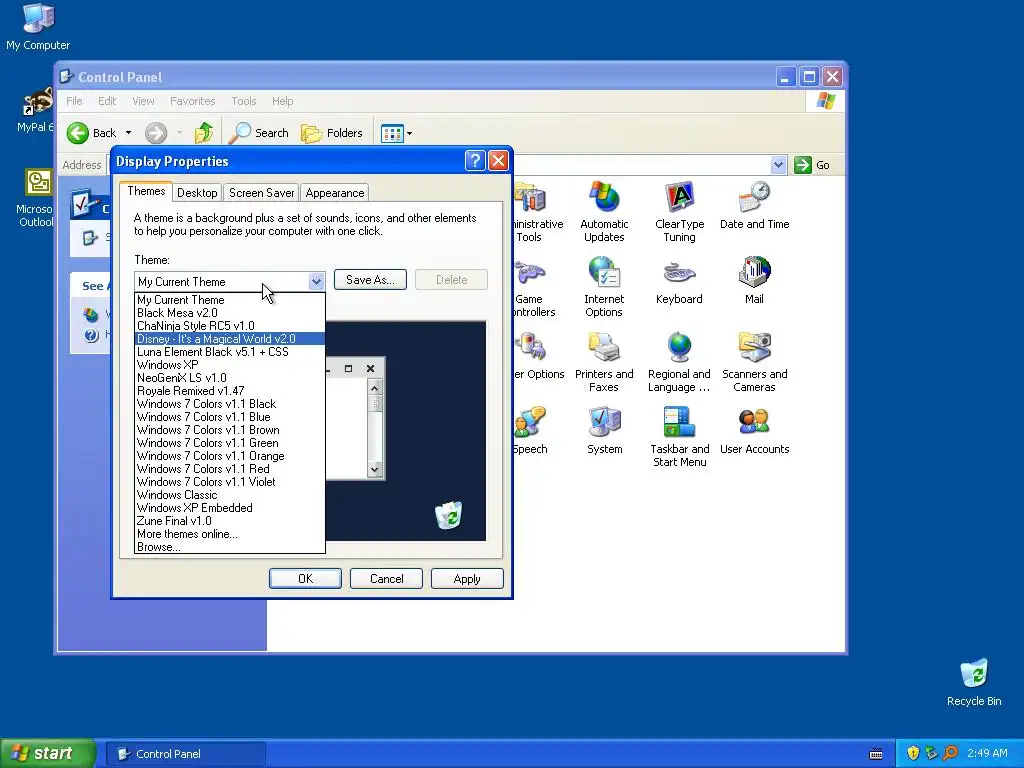
Task: Choose Luna Element Black v5.1 theme
Action: 229,352
